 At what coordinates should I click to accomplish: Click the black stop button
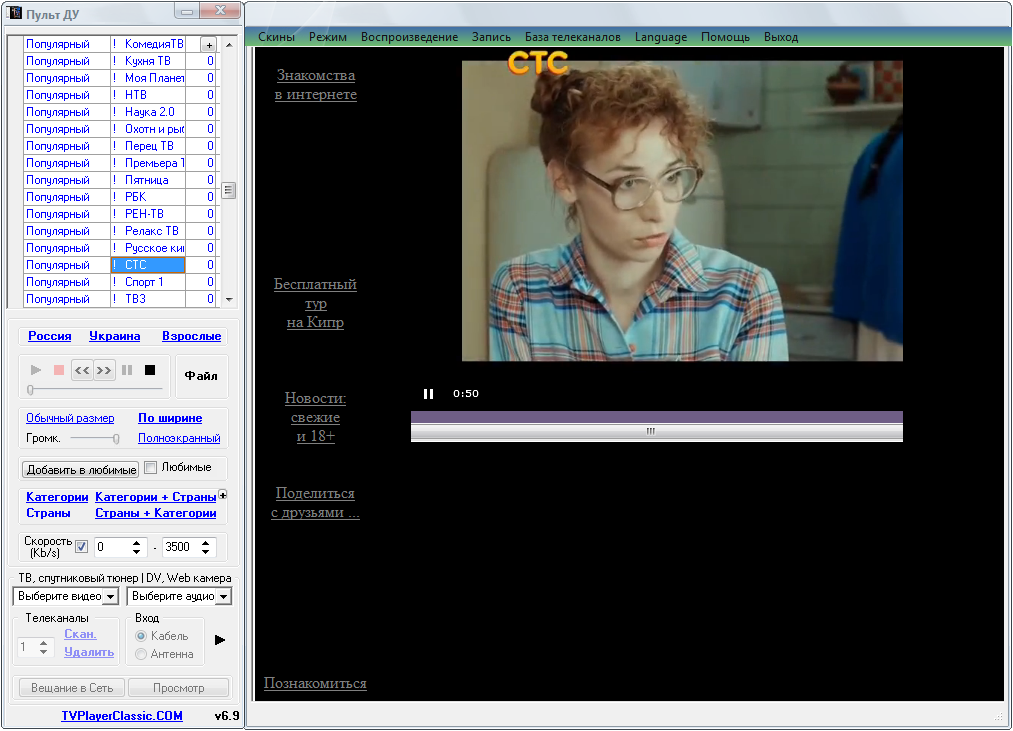point(150,370)
